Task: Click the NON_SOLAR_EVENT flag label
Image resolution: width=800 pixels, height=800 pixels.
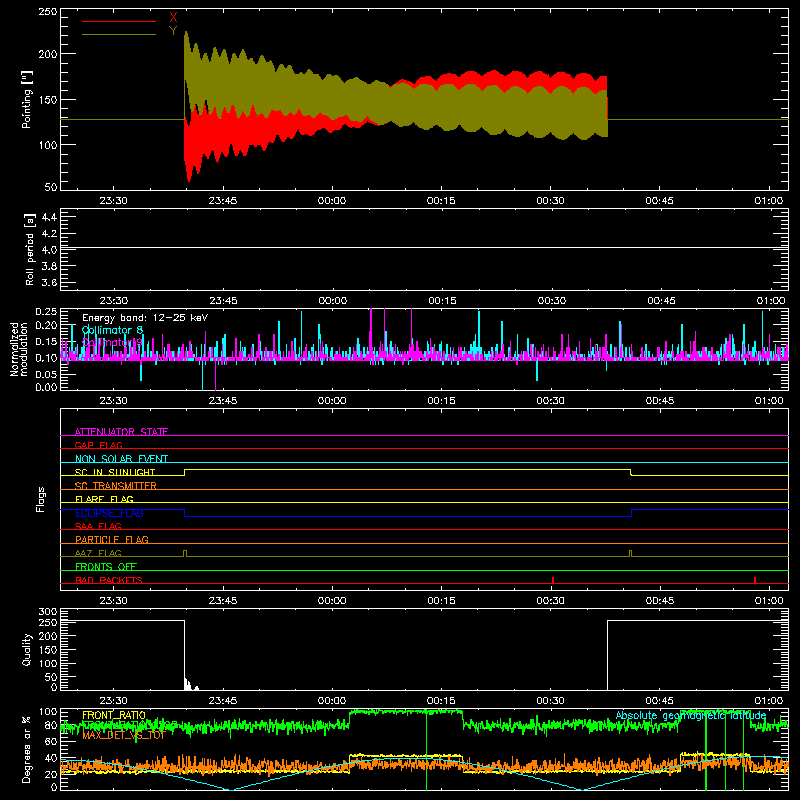Action: pyautogui.click(x=121, y=459)
